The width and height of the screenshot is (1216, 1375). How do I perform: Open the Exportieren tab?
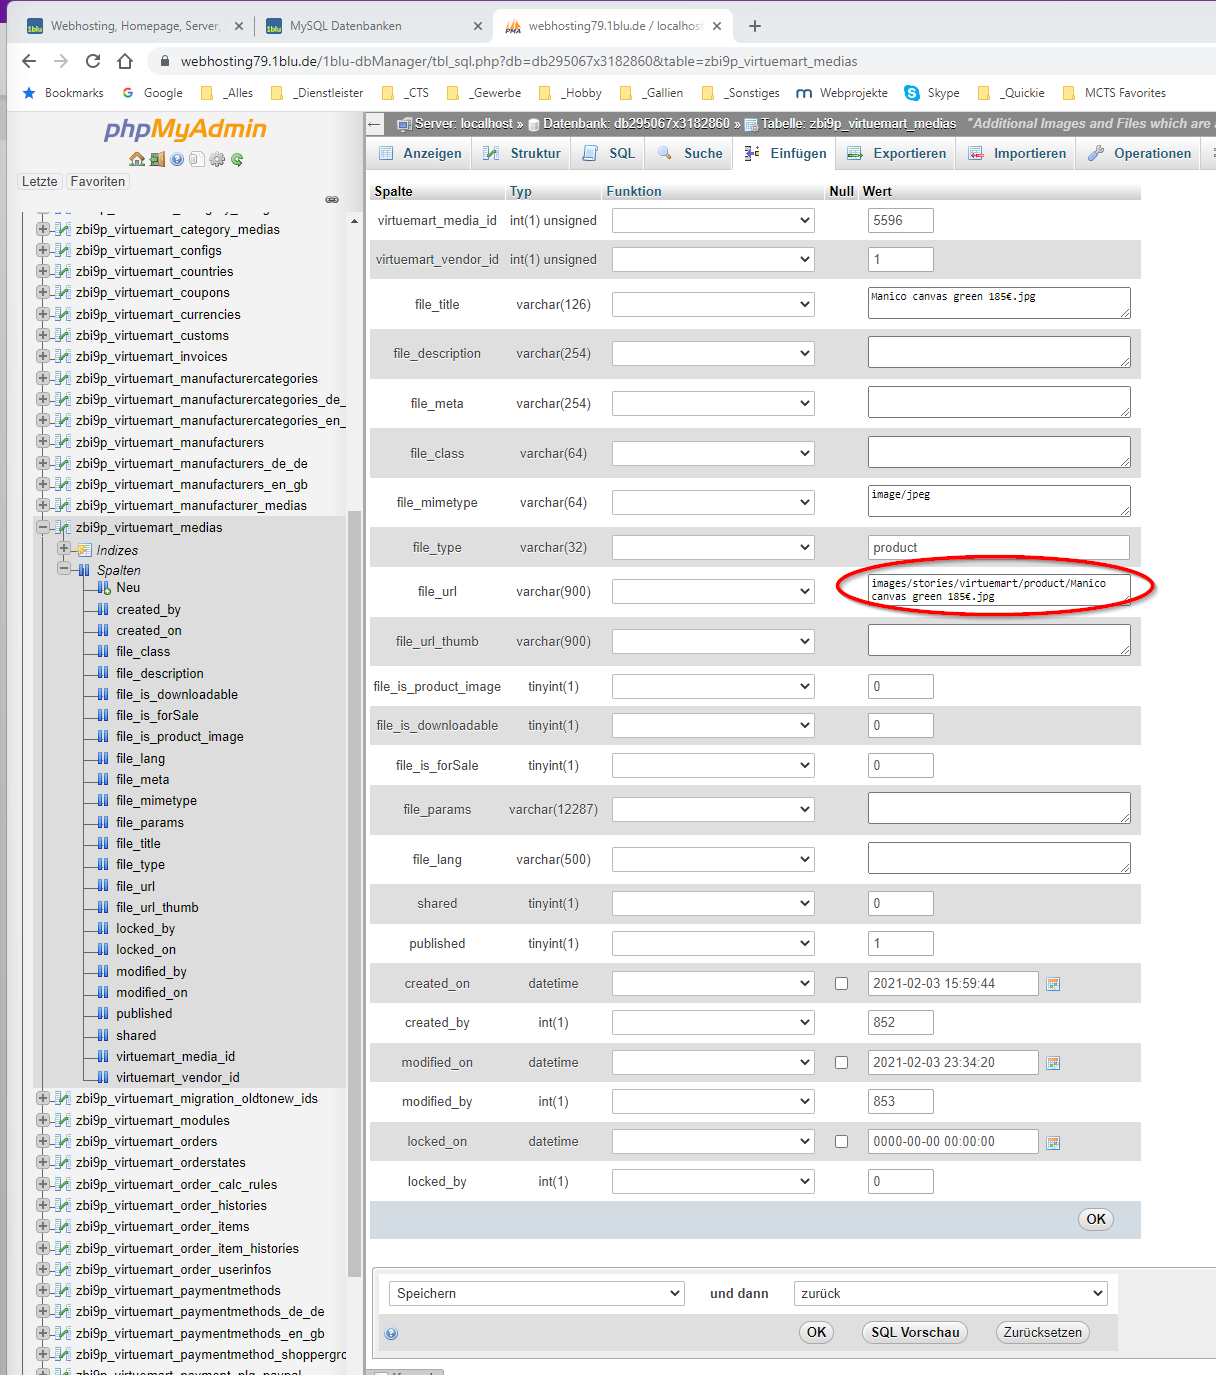pyautogui.click(x=897, y=153)
